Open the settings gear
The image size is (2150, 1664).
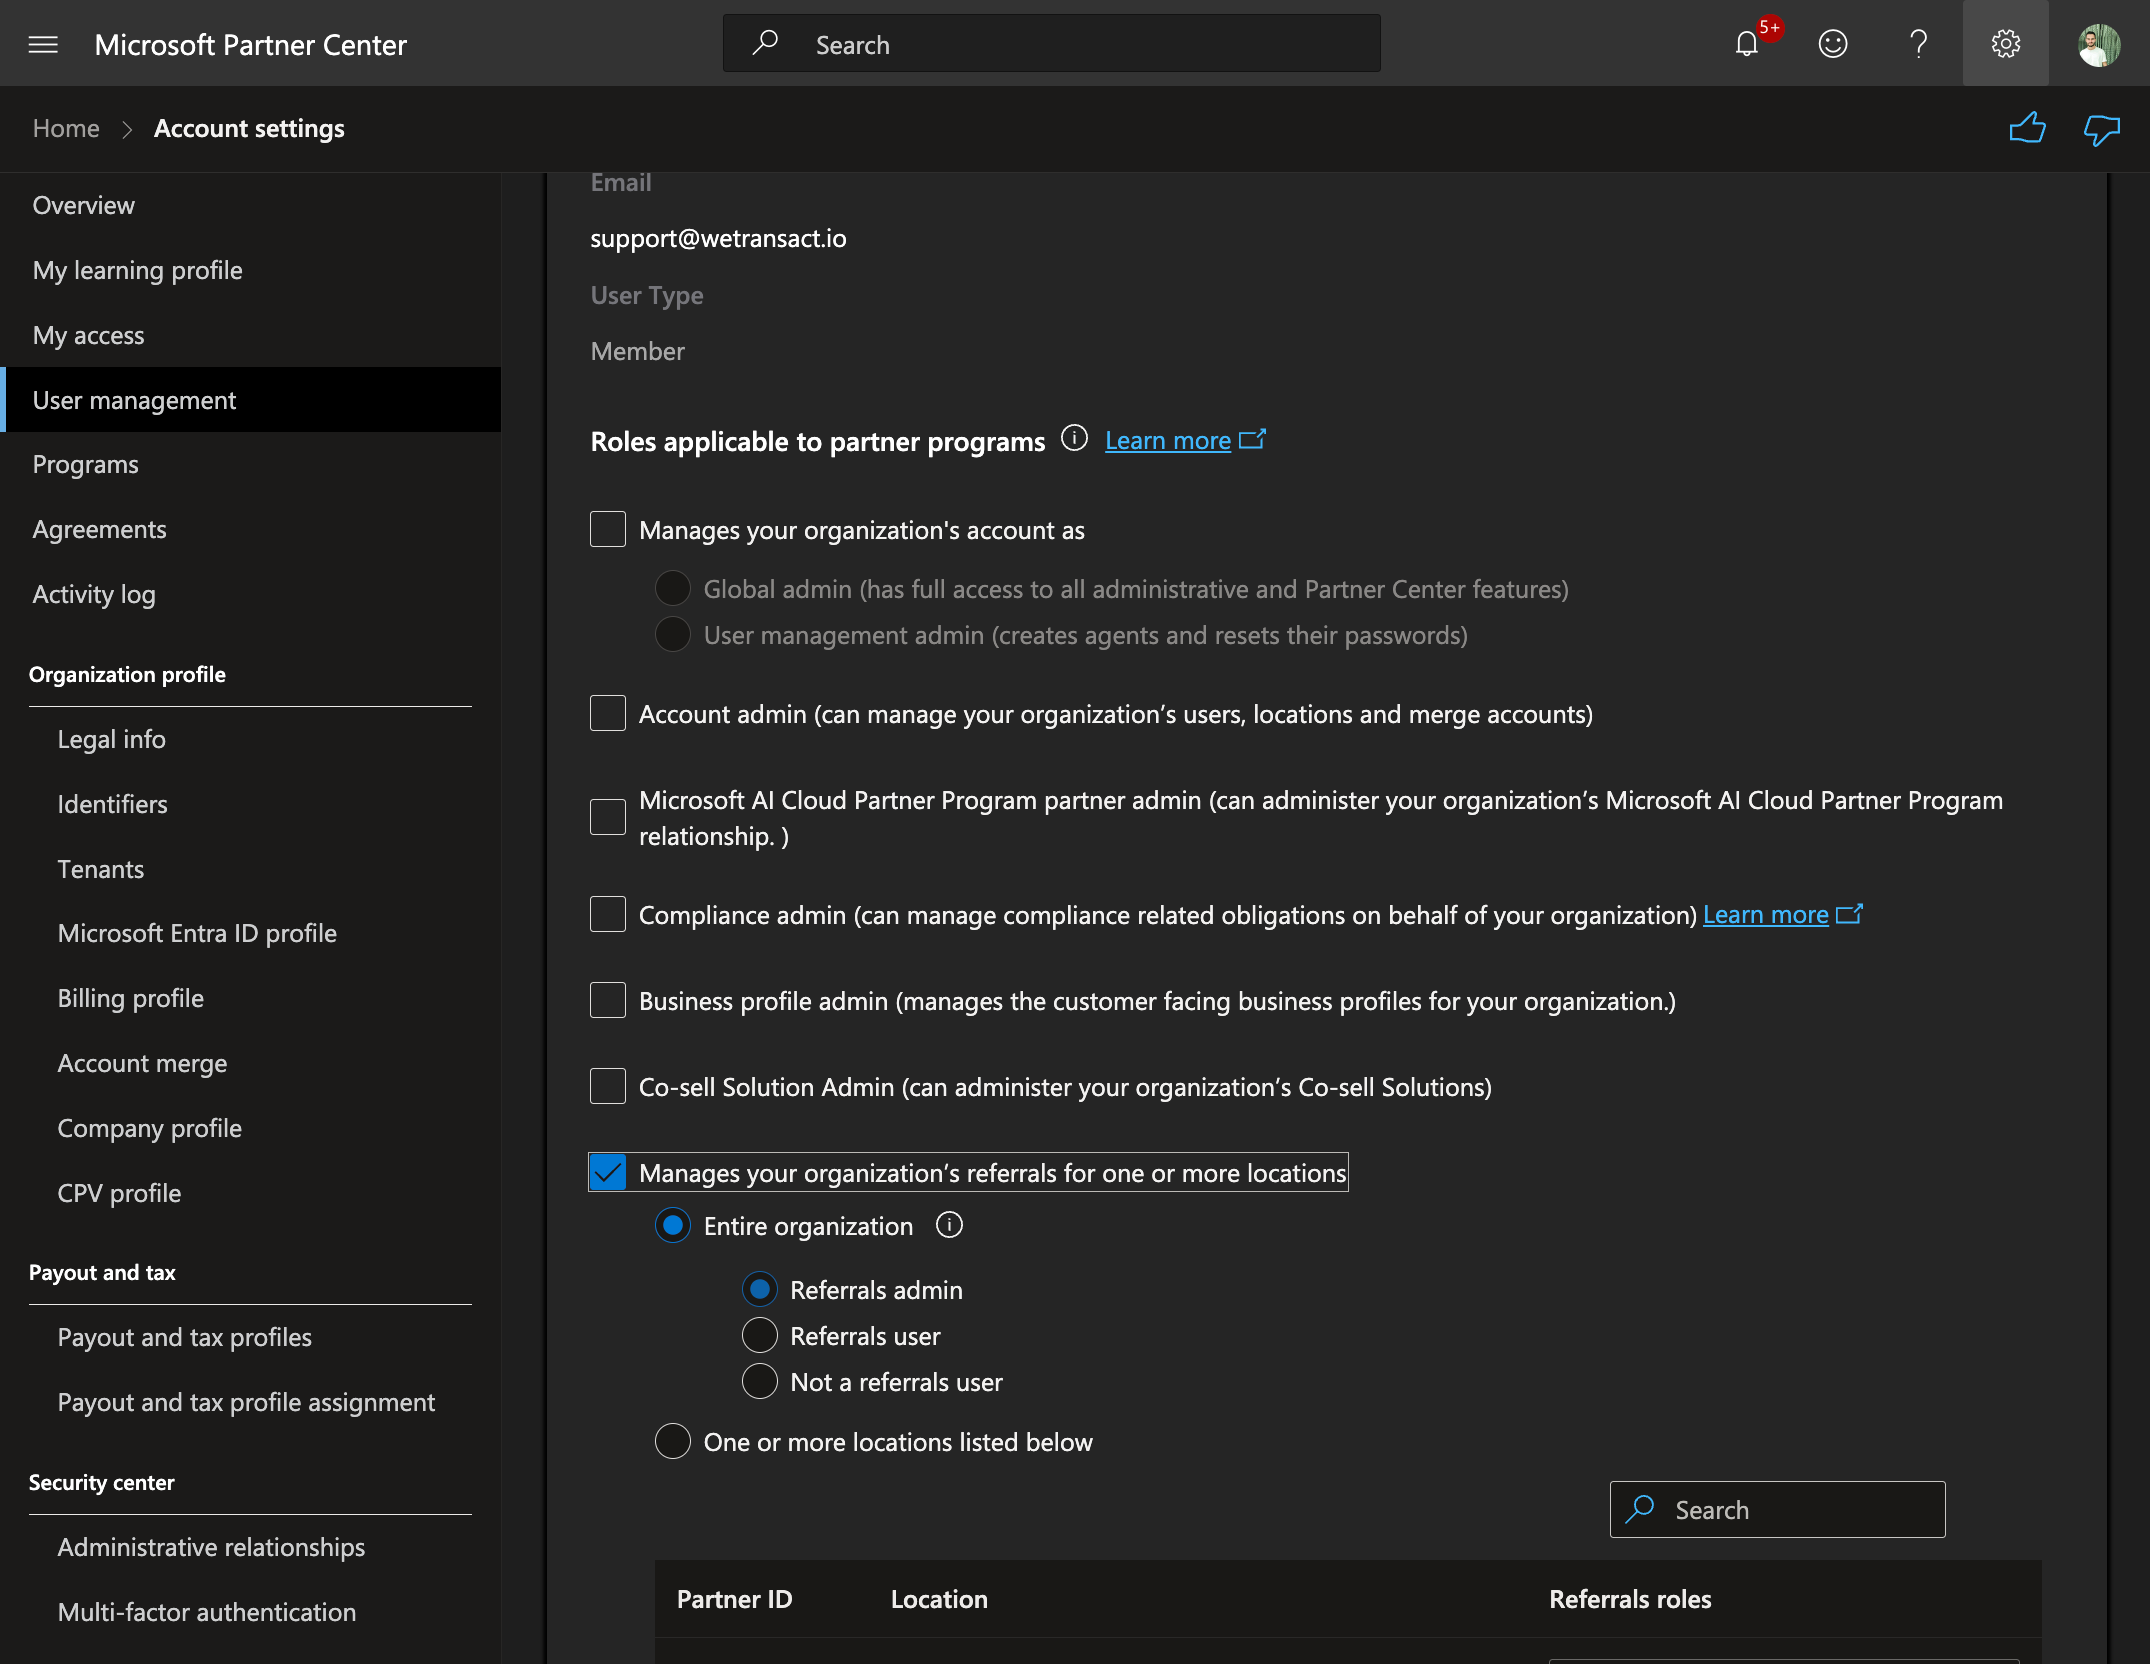[x=2005, y=44]
